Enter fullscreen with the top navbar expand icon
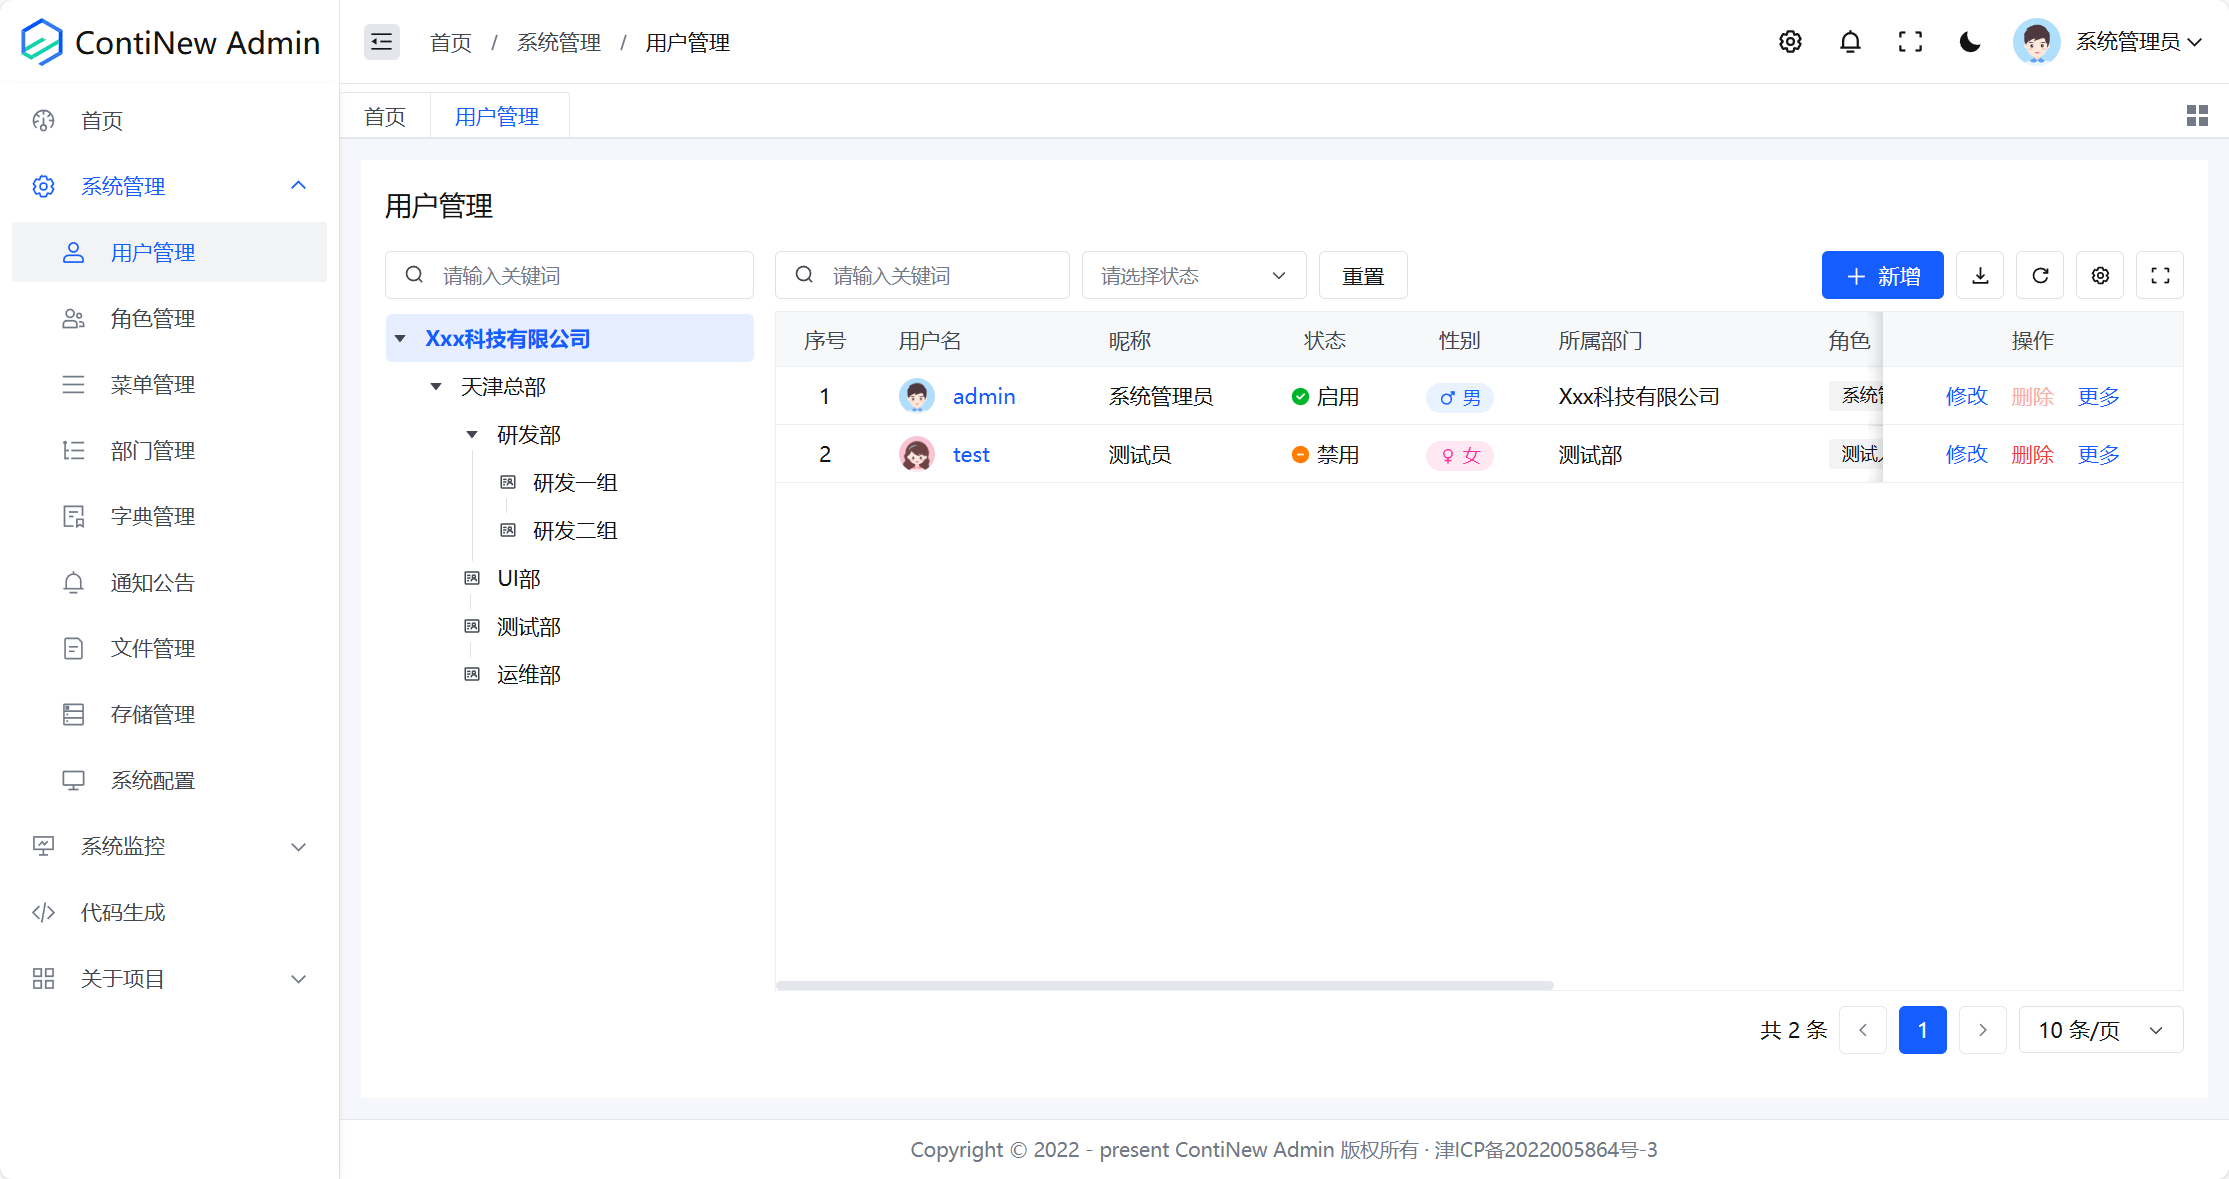This screenshot has height=1179, width=2229. click(x=1910, y=41)
